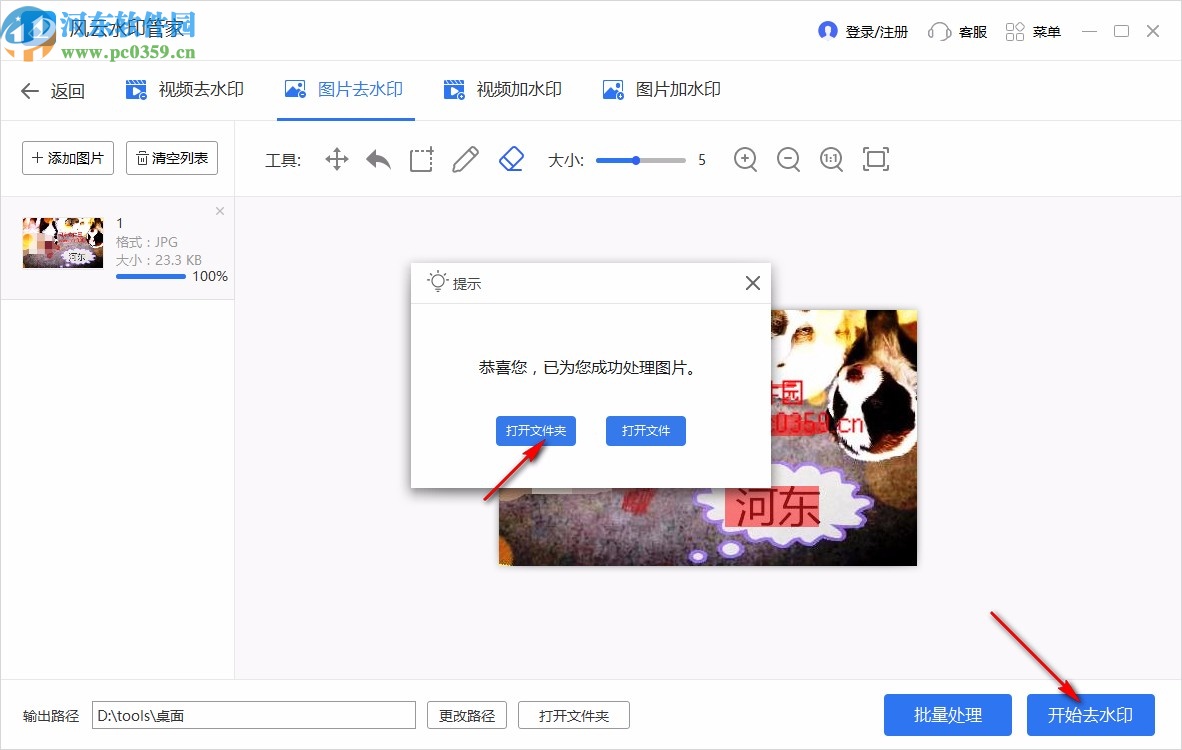Zoom in using the magnifier plus icon

[745, 159]
